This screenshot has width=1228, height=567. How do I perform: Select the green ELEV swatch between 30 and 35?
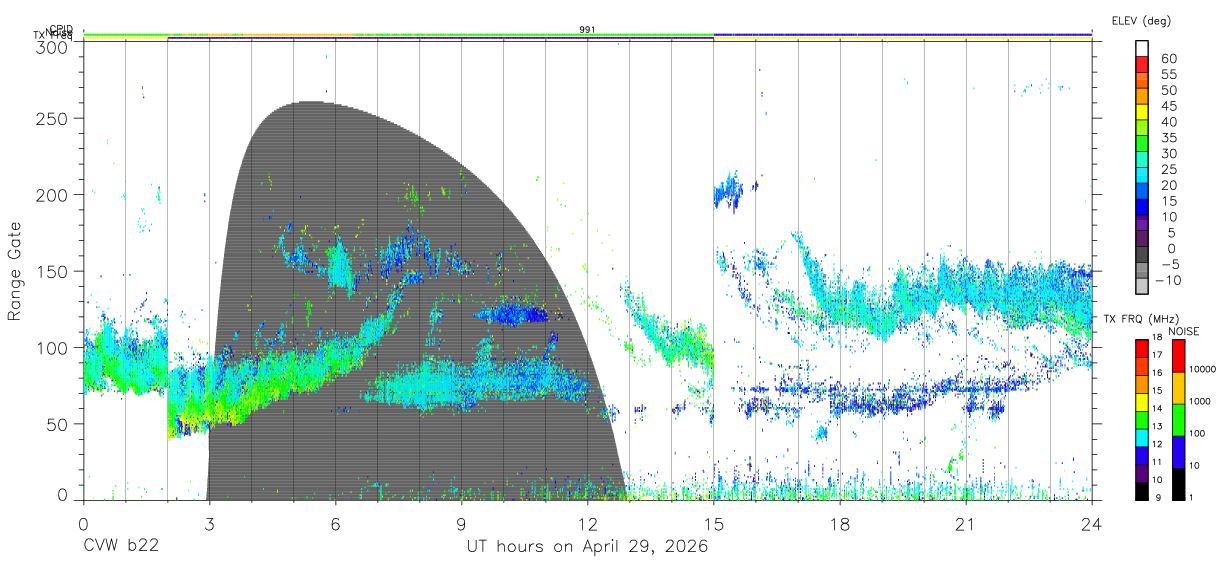pyautogui.click(x=1144, y=145)
